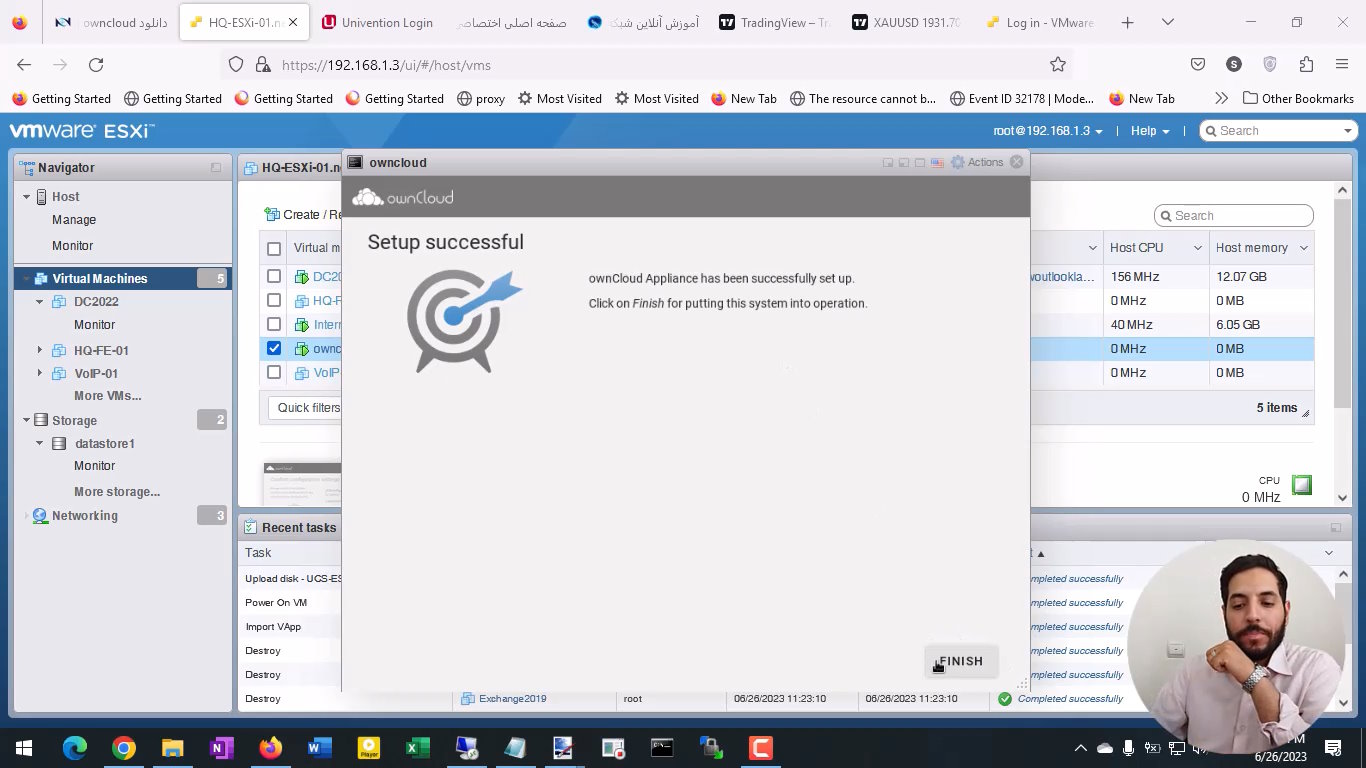
Task: Switch to the Log in - VMware tab
Action: coord(1039,22)
